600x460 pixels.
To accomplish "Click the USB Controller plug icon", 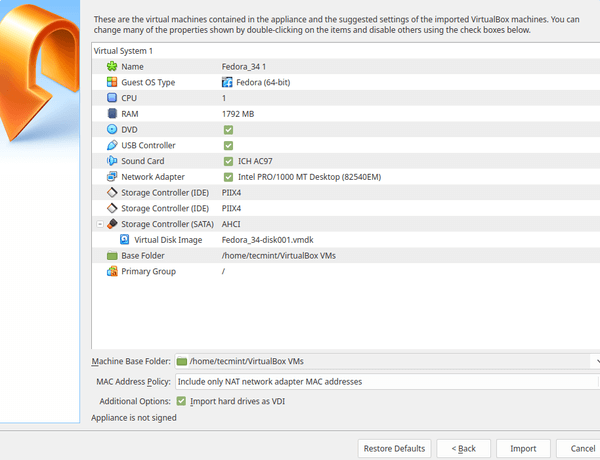I will pyautogui.click(x=112, y=145).
